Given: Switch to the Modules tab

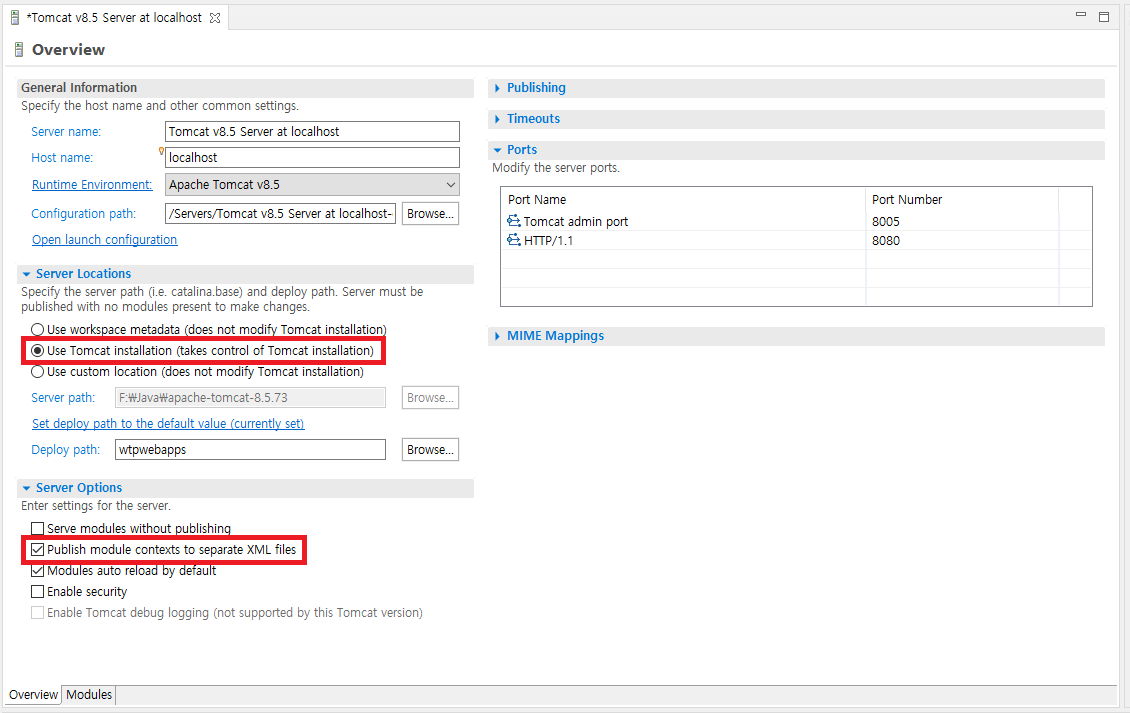Looking at the screenshot, I should [89, 695].
